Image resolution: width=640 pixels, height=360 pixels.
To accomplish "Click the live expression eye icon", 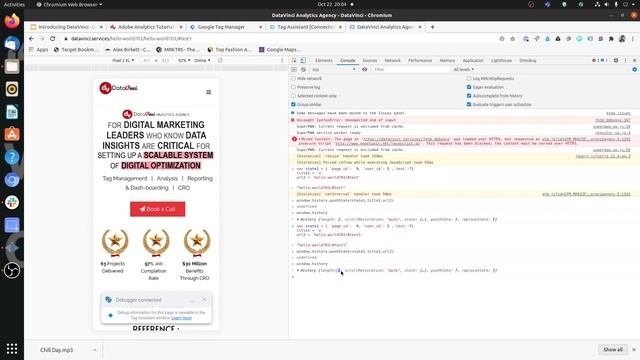I will 364,69.
